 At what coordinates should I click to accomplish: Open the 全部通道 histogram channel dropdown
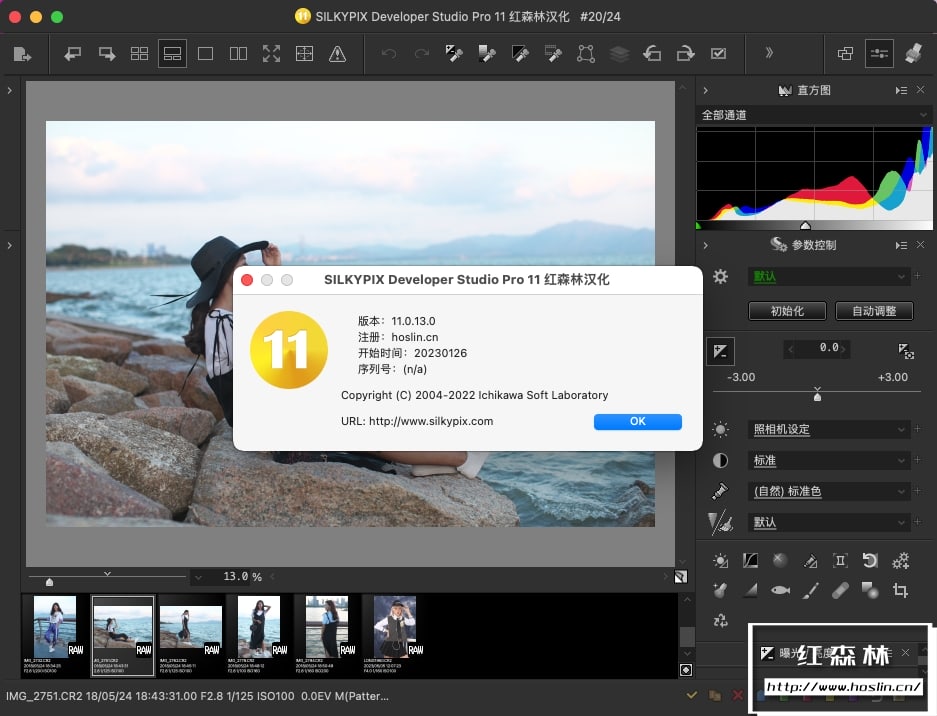[x=814, y=115]
